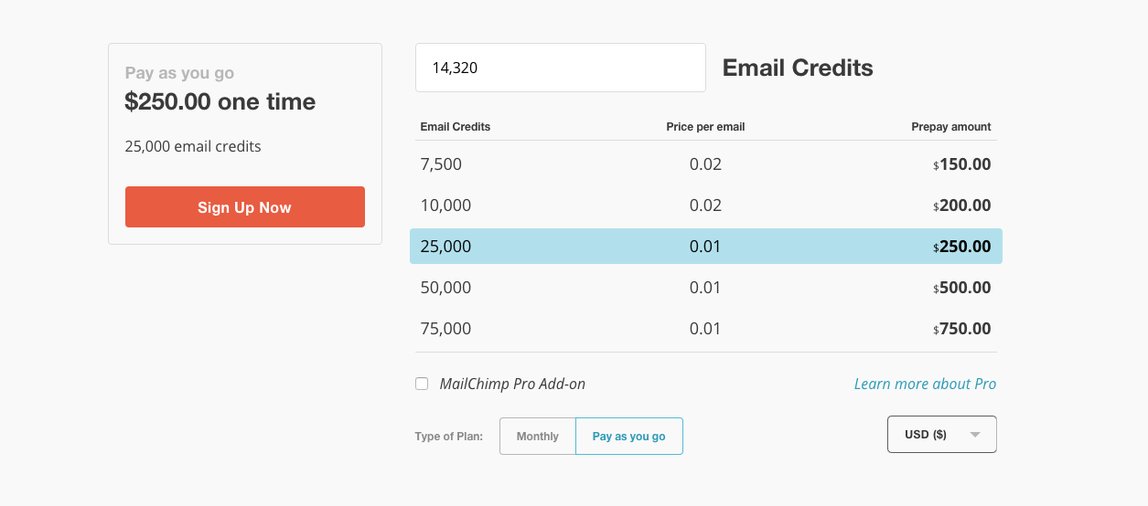
Task: Select the highlighted 25,000 credits row
Action: pos(706,246)
